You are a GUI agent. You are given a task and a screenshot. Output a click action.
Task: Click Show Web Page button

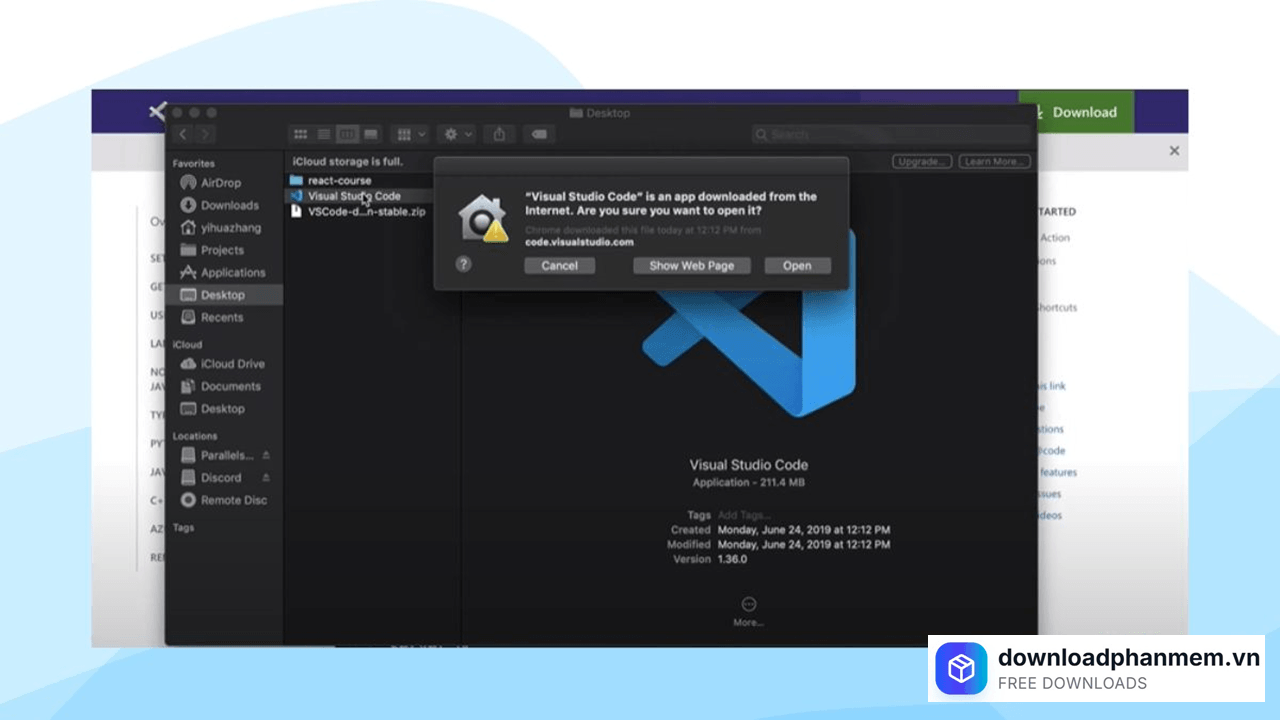click(x=691, y=265)
